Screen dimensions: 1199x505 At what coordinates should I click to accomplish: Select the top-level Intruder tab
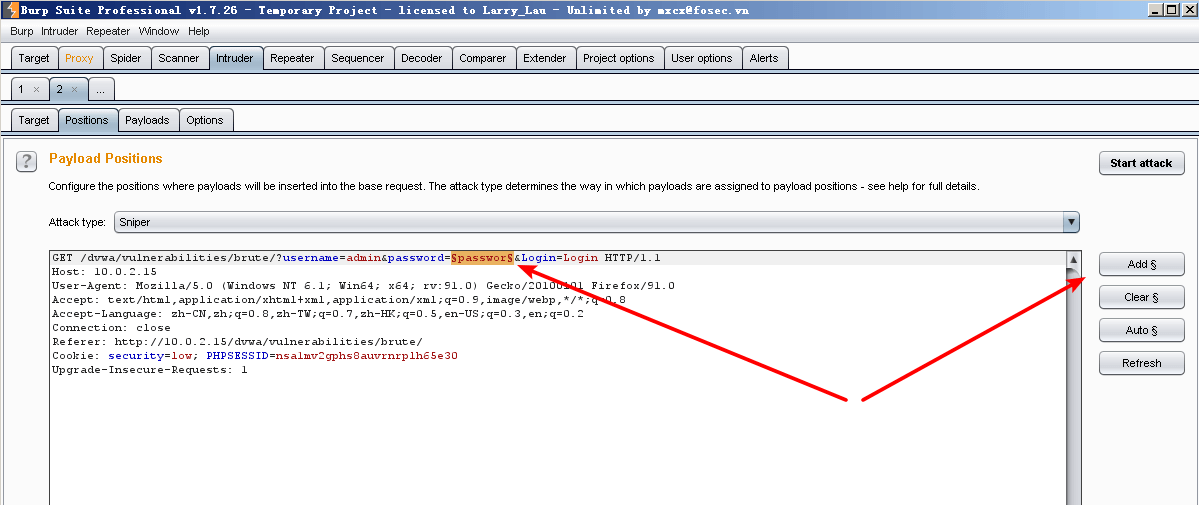(235, 58)
